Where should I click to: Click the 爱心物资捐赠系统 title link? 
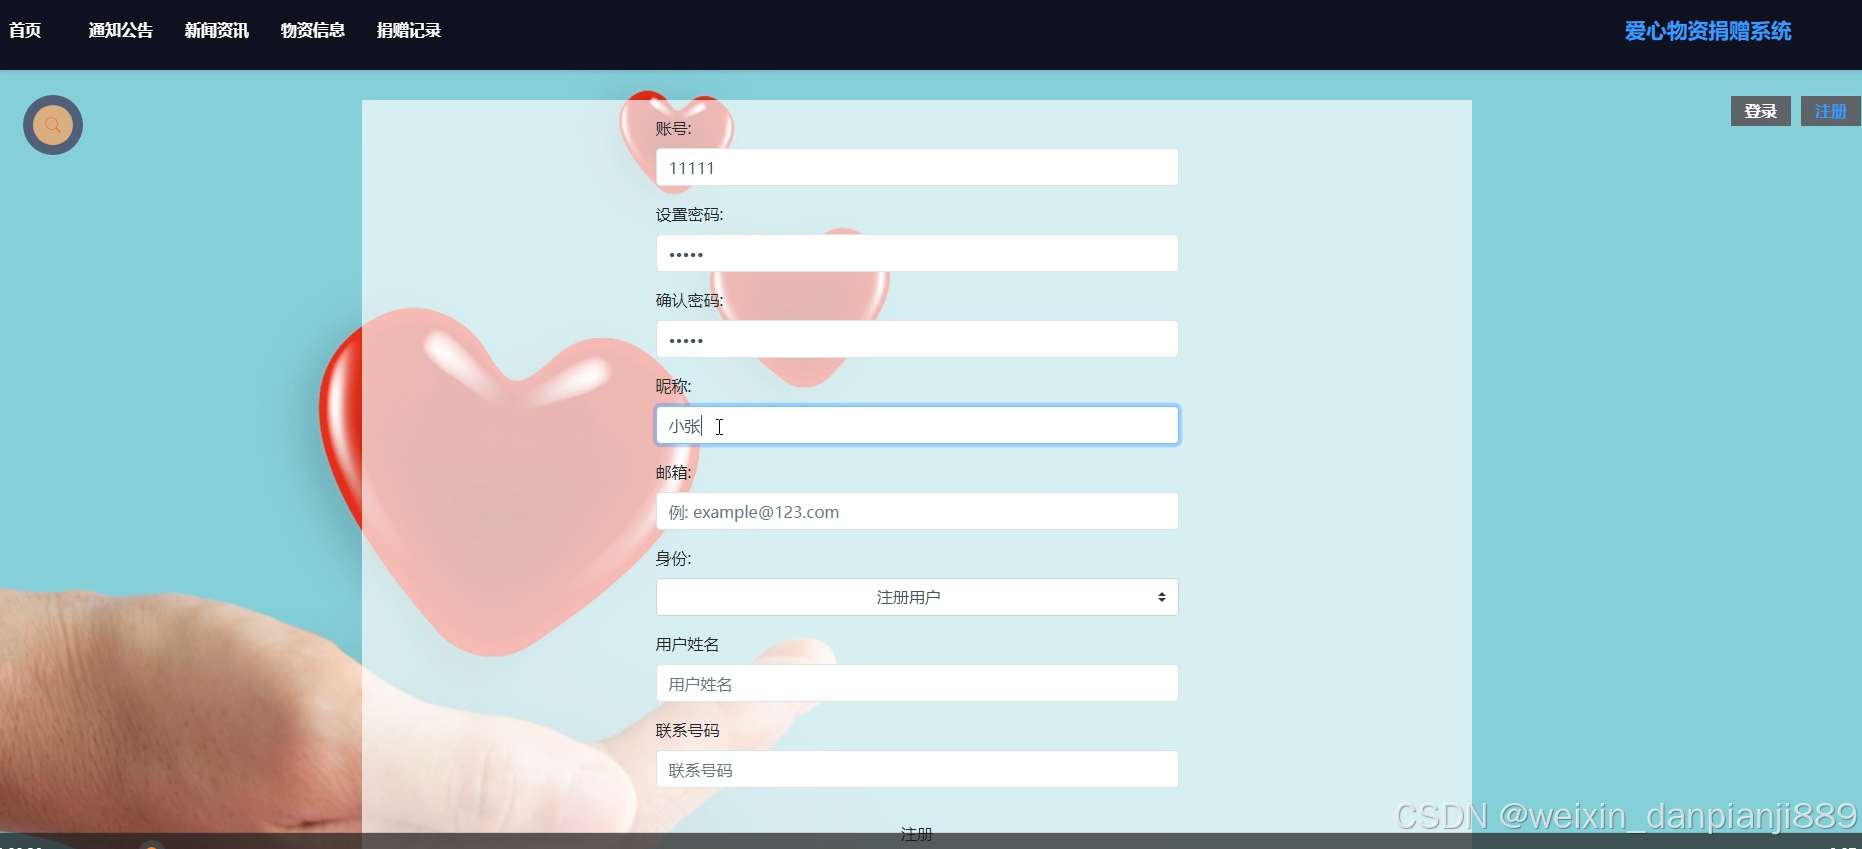(x=1708, y=31)
